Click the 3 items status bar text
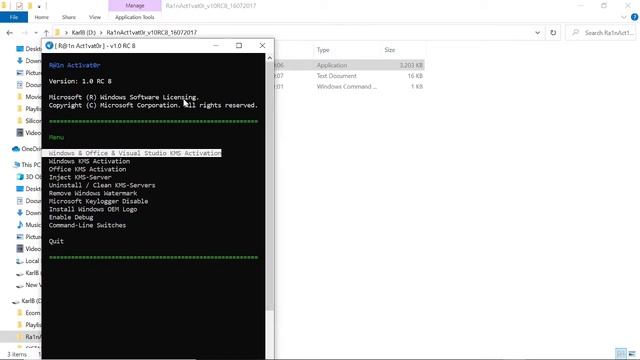Viewport: 640px width, 360px height. [x=17, y=354]
